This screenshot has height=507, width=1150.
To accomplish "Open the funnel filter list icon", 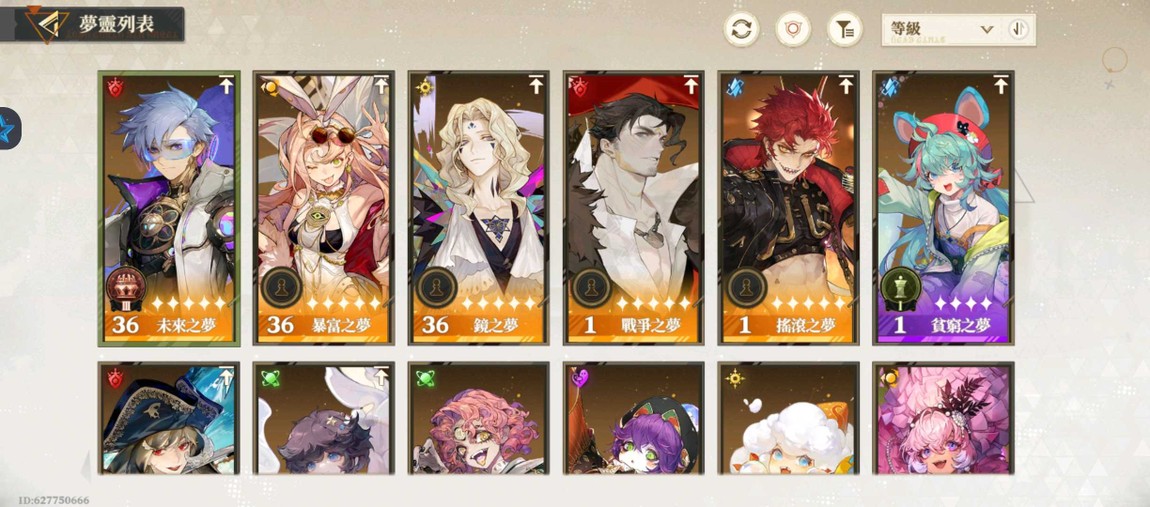I will 845,29.
